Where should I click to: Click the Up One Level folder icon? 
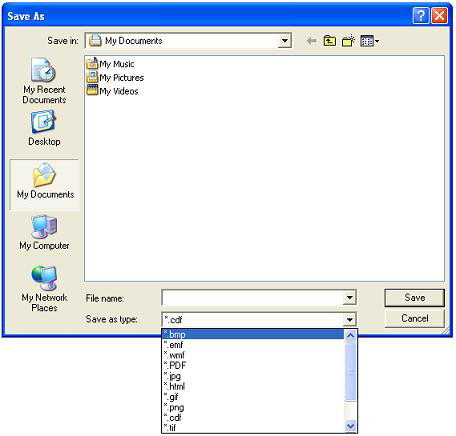tap(330, 41)
